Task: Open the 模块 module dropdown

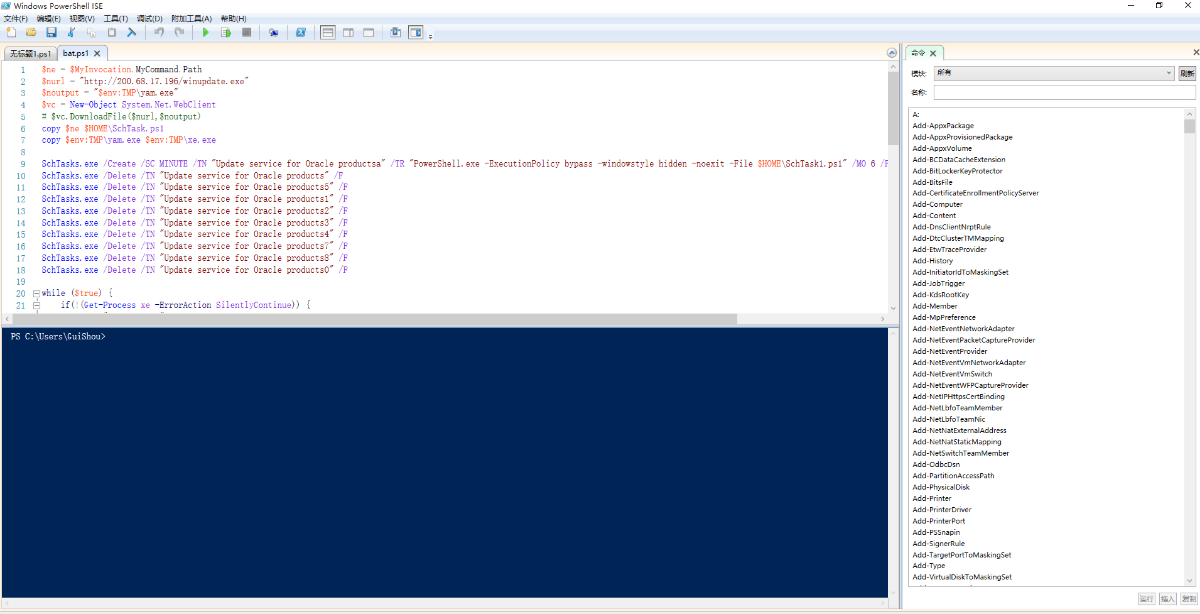Action: tap(1054, 73)
